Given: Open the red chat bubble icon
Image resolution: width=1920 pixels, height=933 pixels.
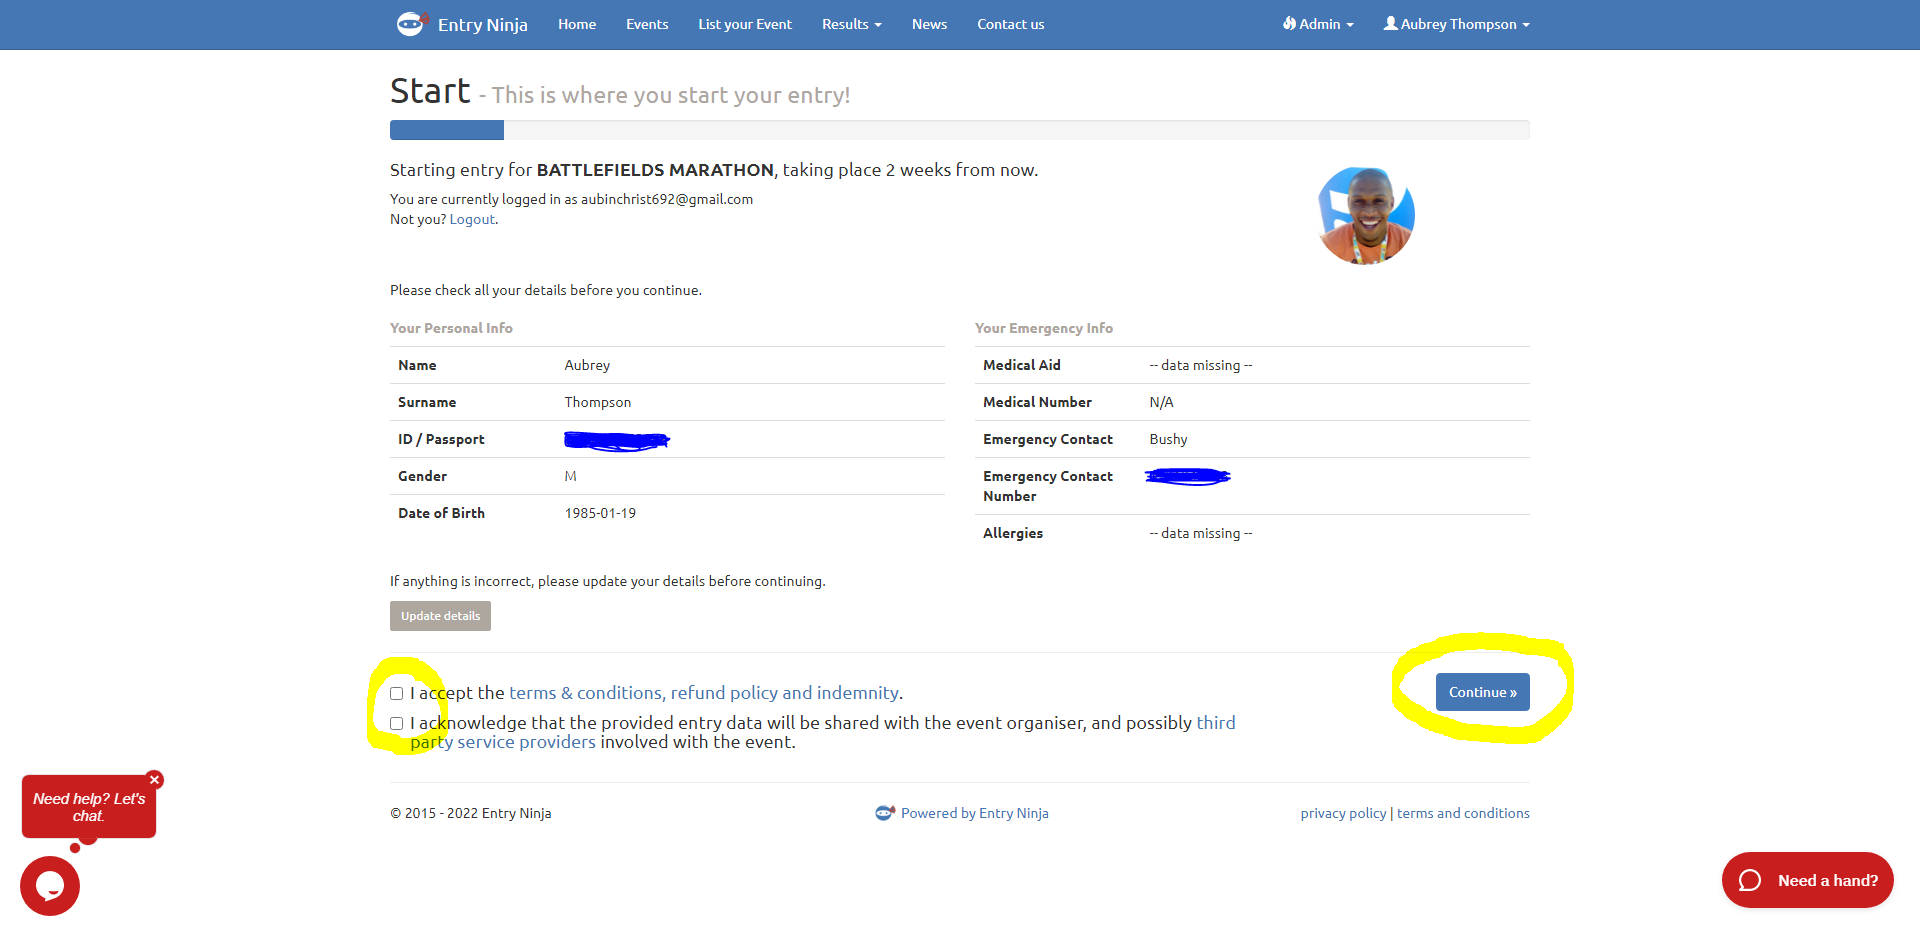Looking at the screenshot, I should [50, 886].
